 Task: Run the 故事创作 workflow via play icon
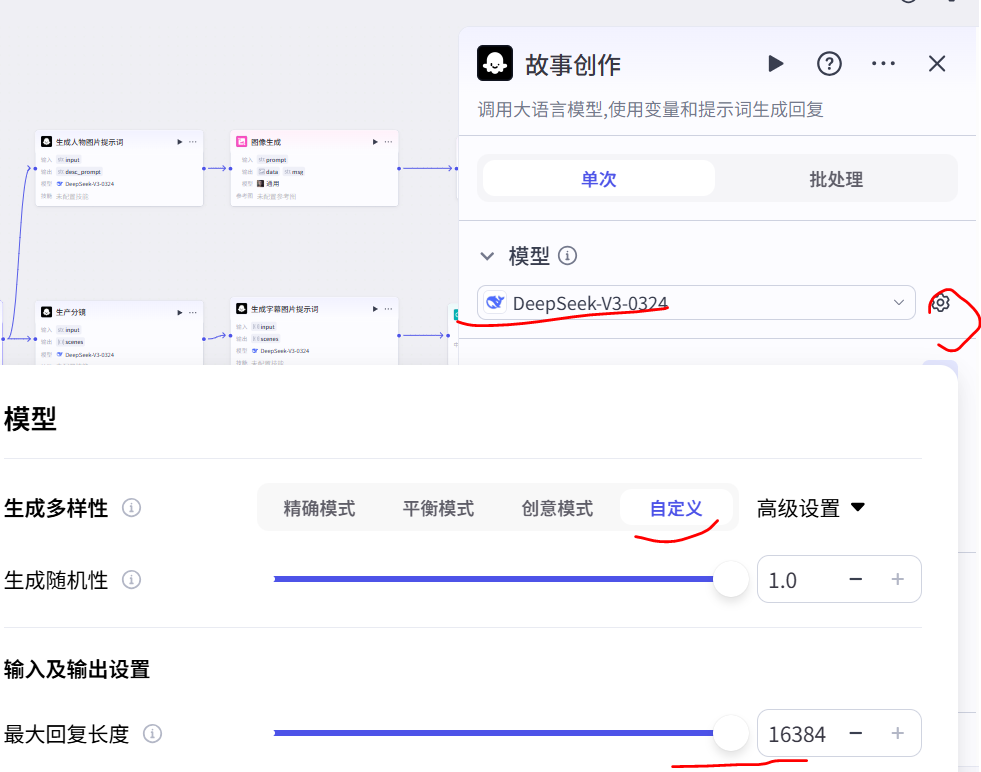[x=775, y=63]
